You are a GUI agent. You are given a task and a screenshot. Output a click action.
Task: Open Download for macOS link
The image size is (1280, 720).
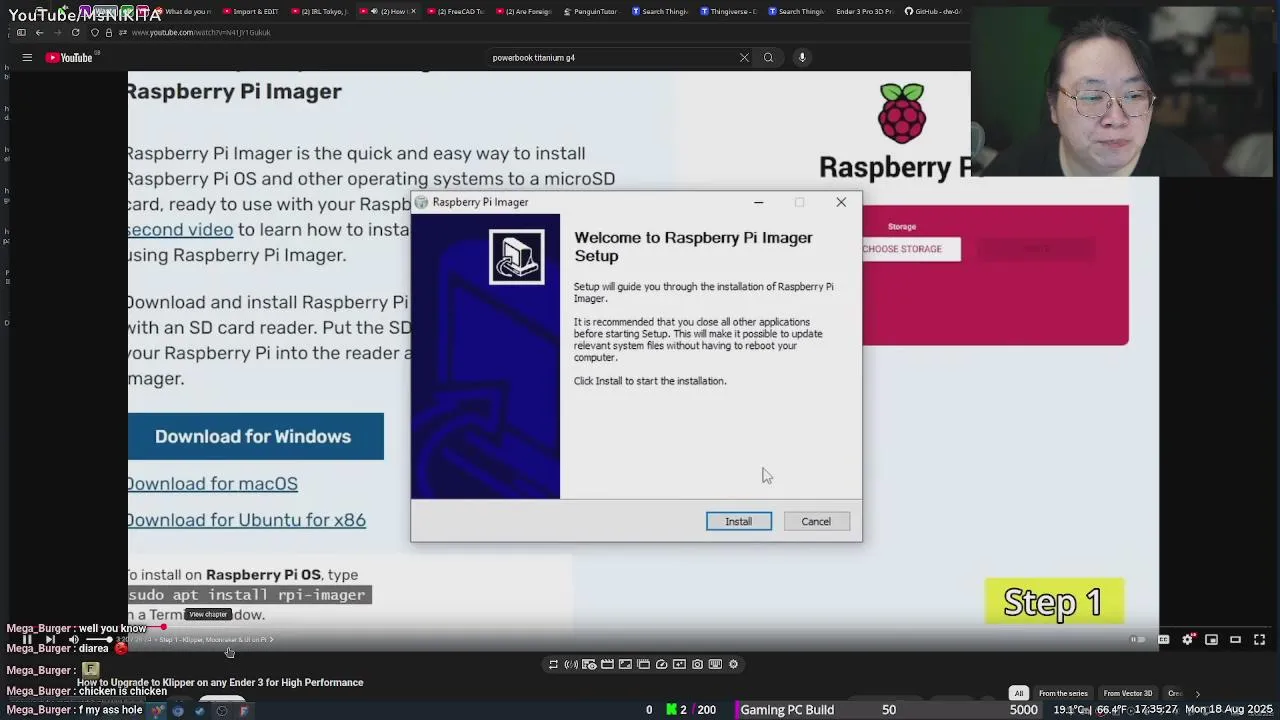point(212,483)
